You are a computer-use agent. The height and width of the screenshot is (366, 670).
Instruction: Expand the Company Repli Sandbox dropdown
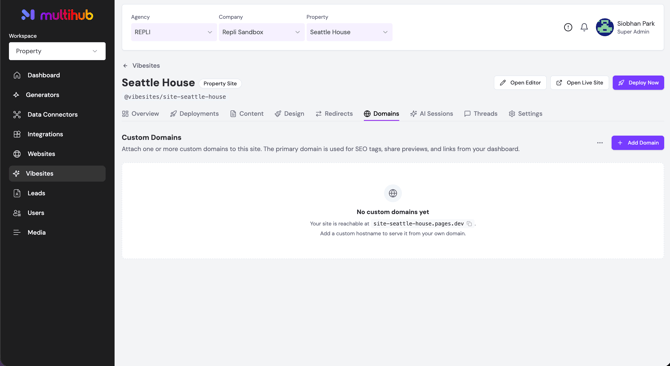tap(262, 32)
